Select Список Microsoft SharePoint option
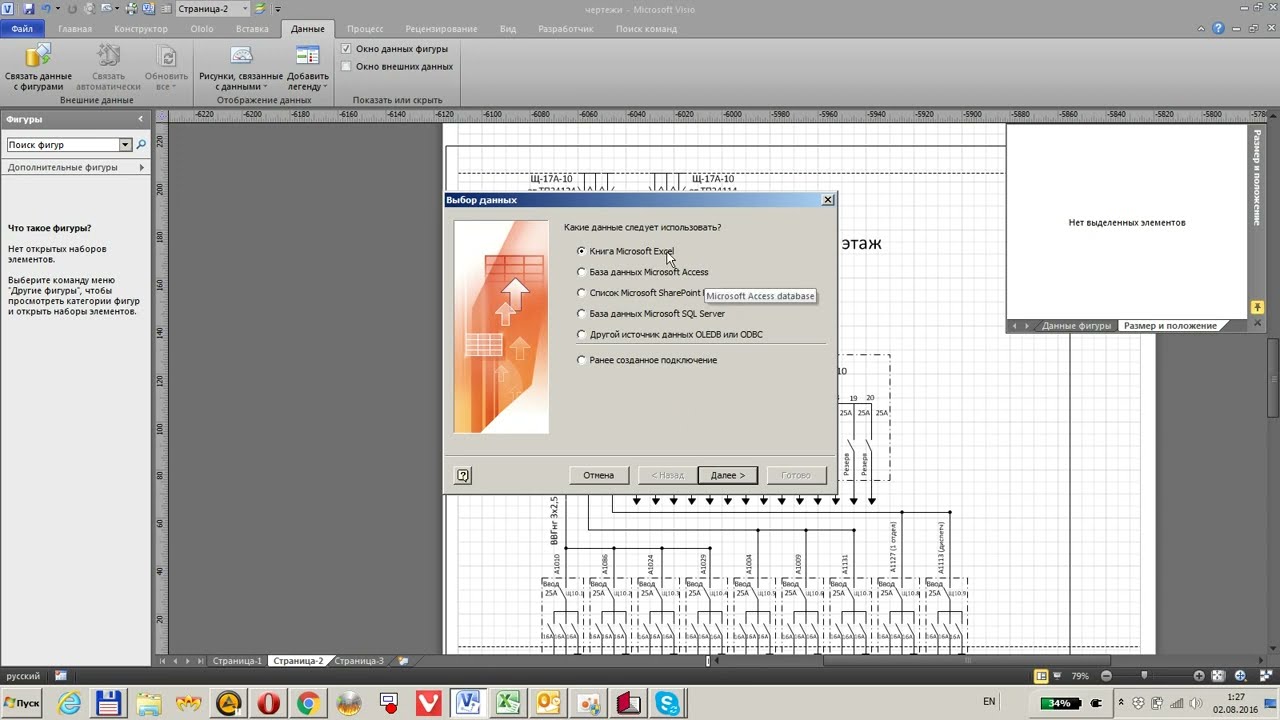Image resolution: width=1280 pixels, height=720 pixels. pos(582,293)
